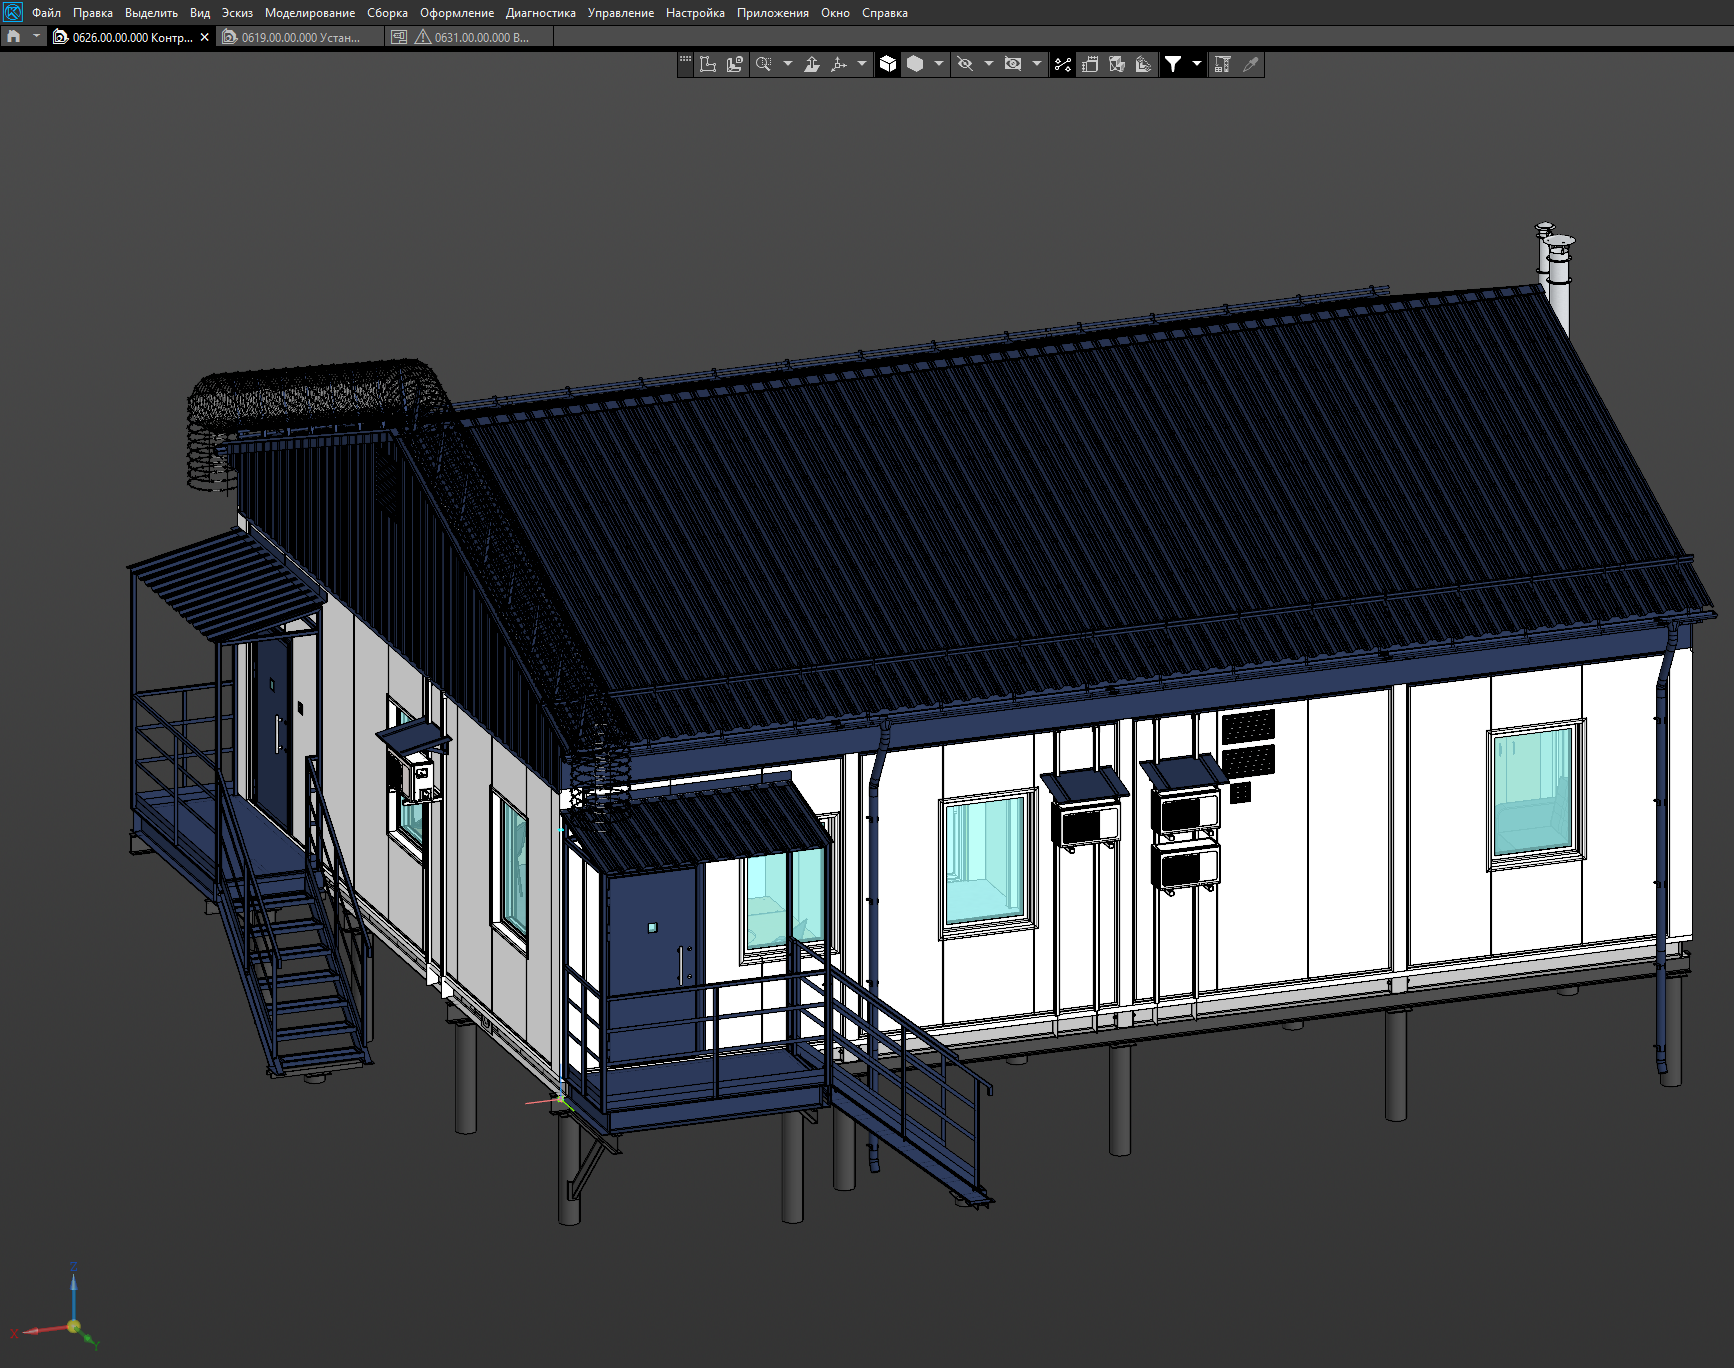Toggle the isolate visible components eye icon
This screenshot has height=1368, width=1734.
pos(1013,65)
